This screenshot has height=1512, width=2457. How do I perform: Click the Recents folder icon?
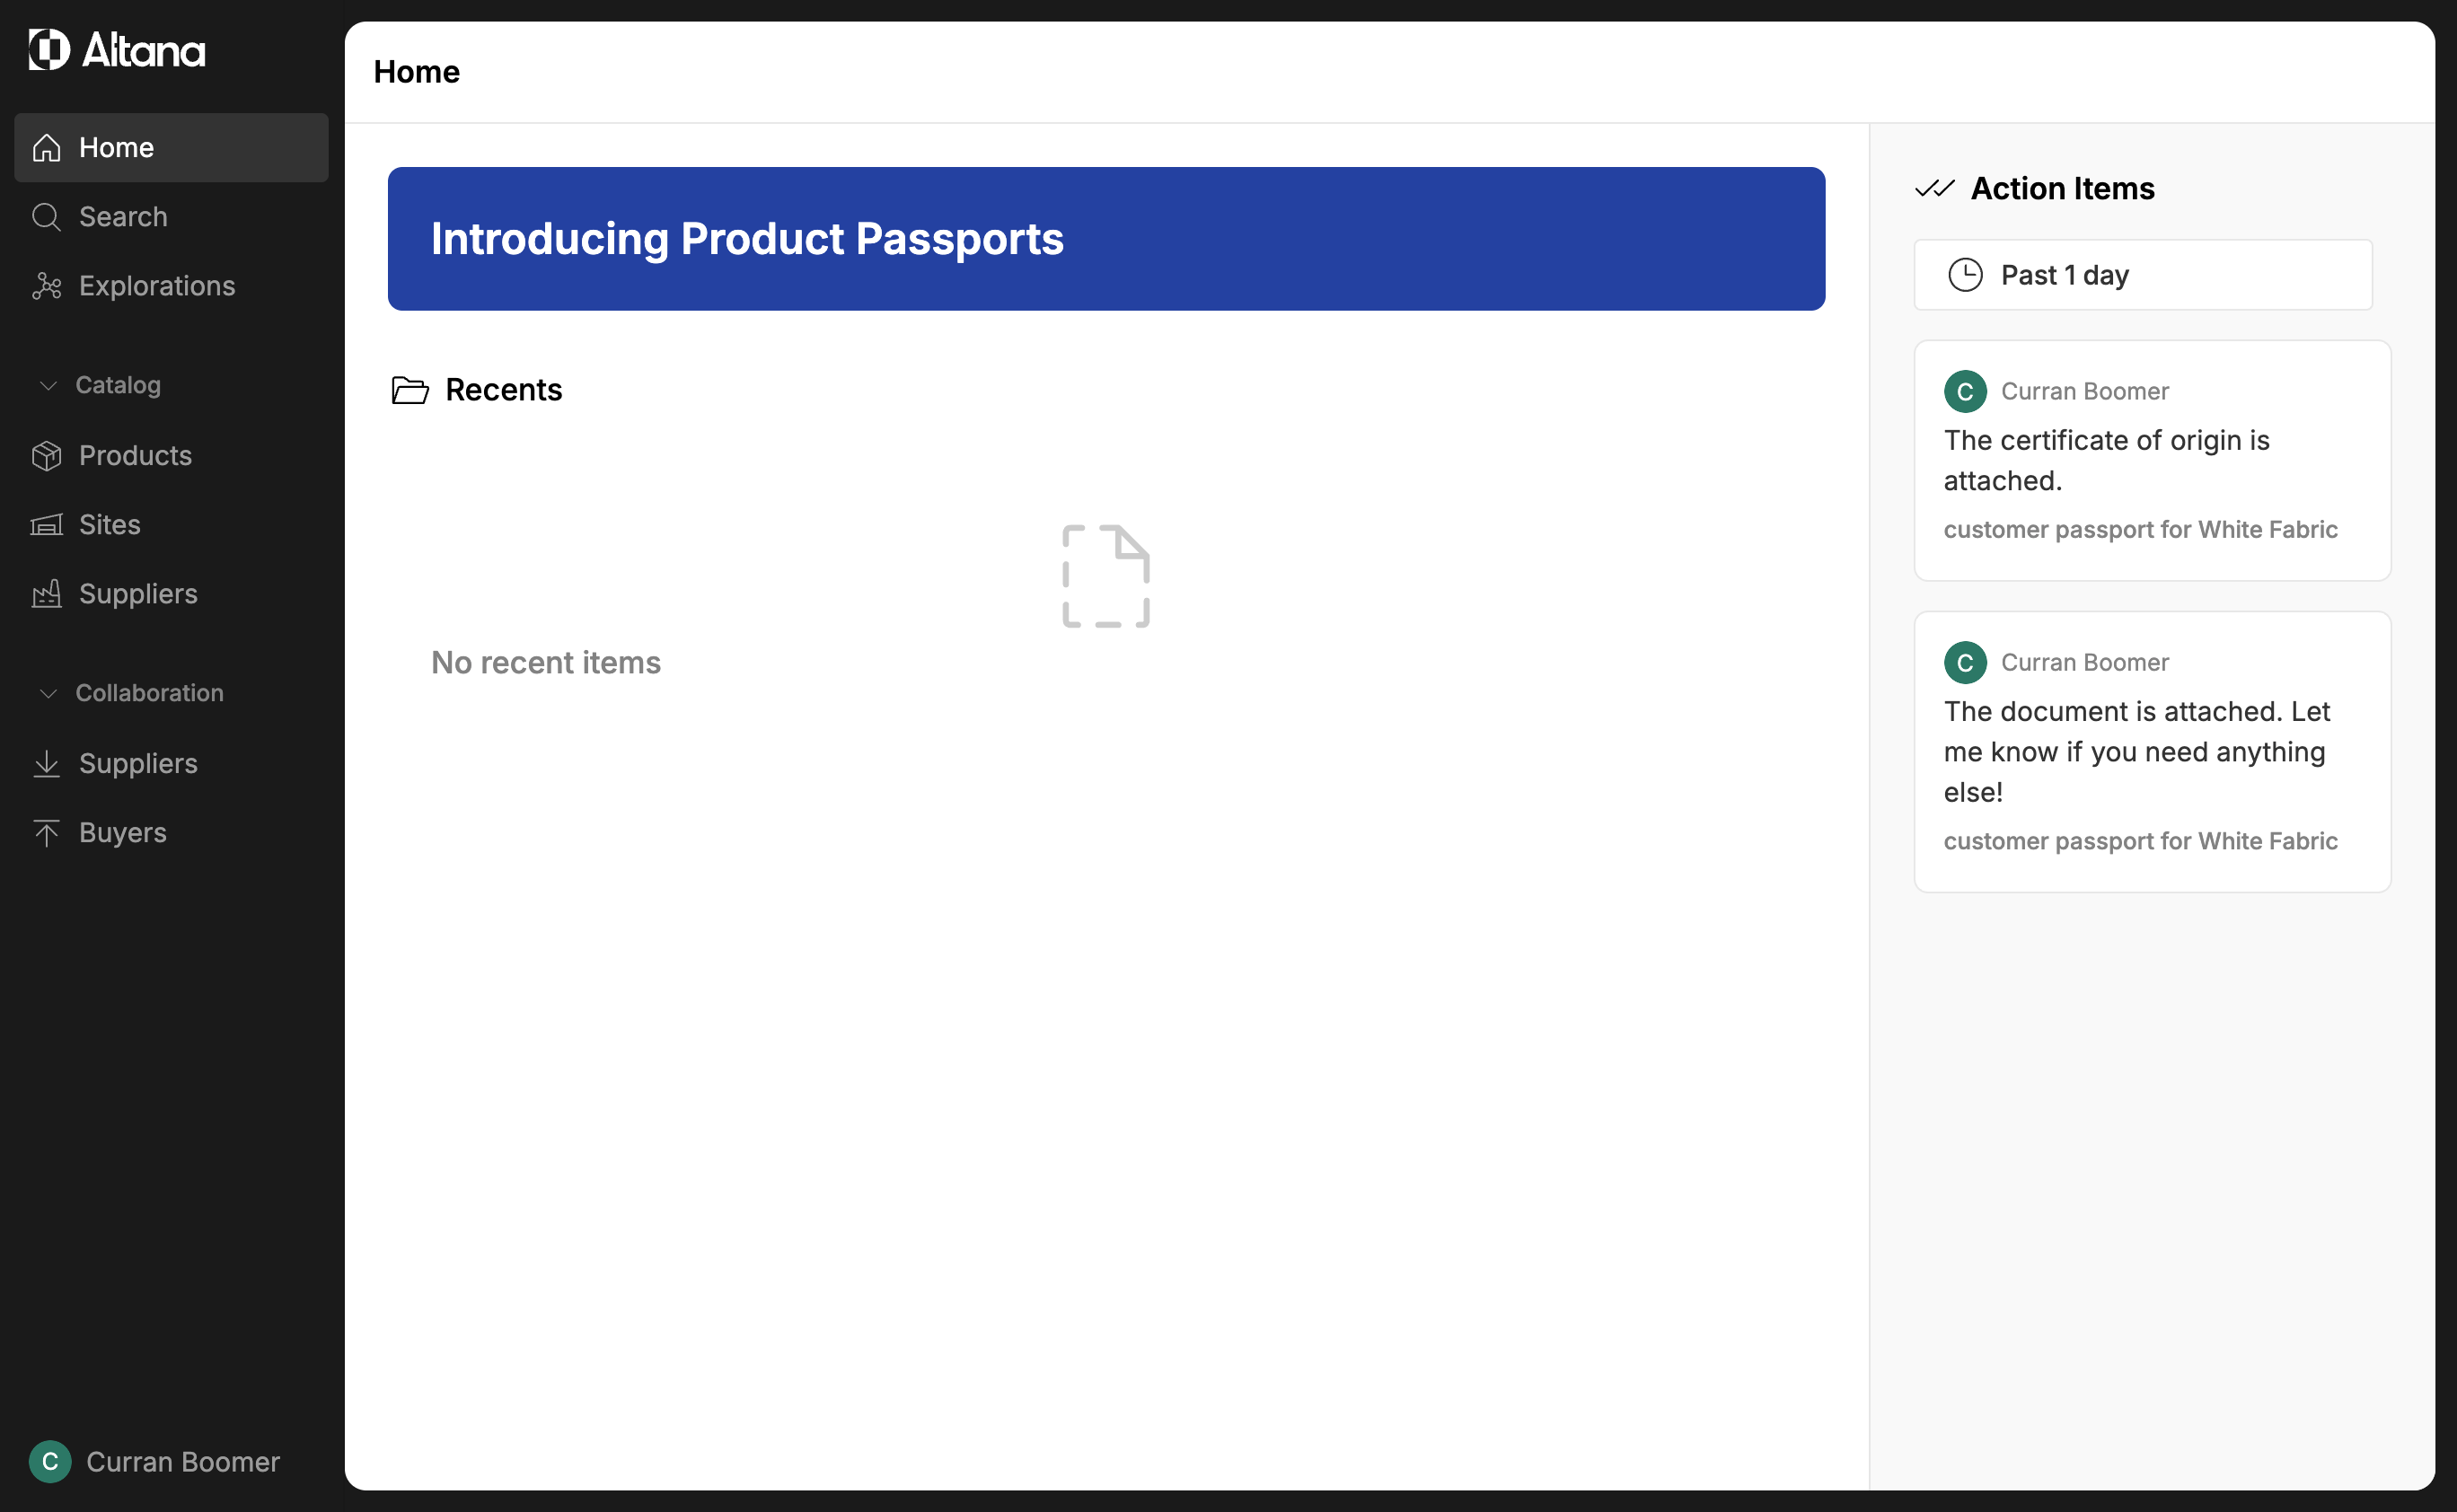coord(410,390)
